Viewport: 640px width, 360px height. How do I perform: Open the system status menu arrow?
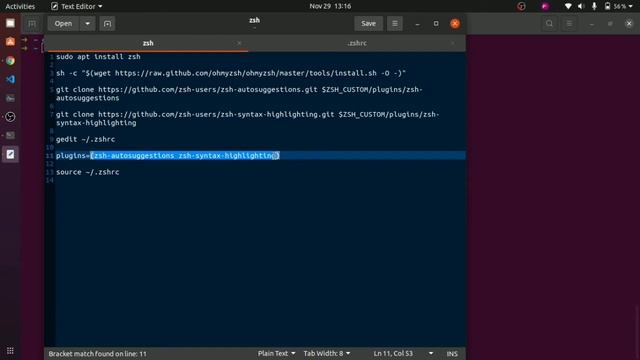(631, 6)
